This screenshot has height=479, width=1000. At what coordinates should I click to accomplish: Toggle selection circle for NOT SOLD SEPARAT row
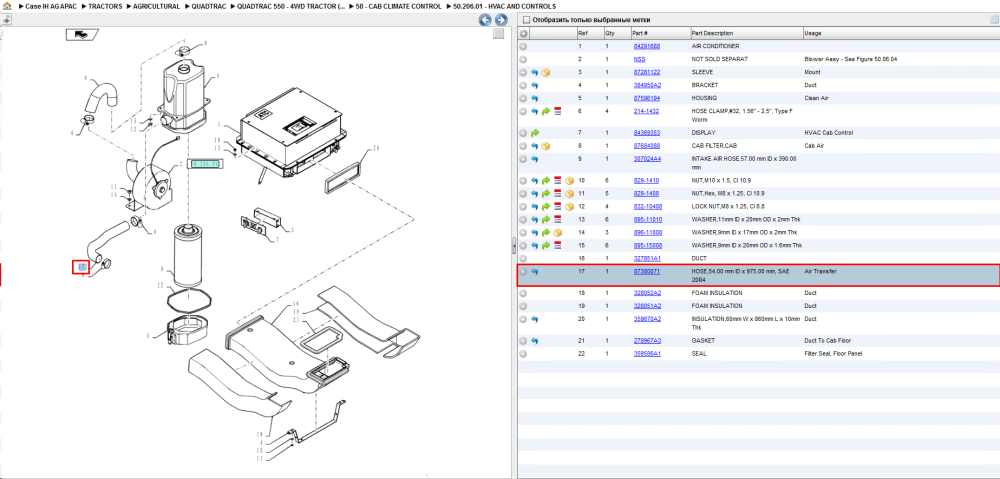click(523, 59)
